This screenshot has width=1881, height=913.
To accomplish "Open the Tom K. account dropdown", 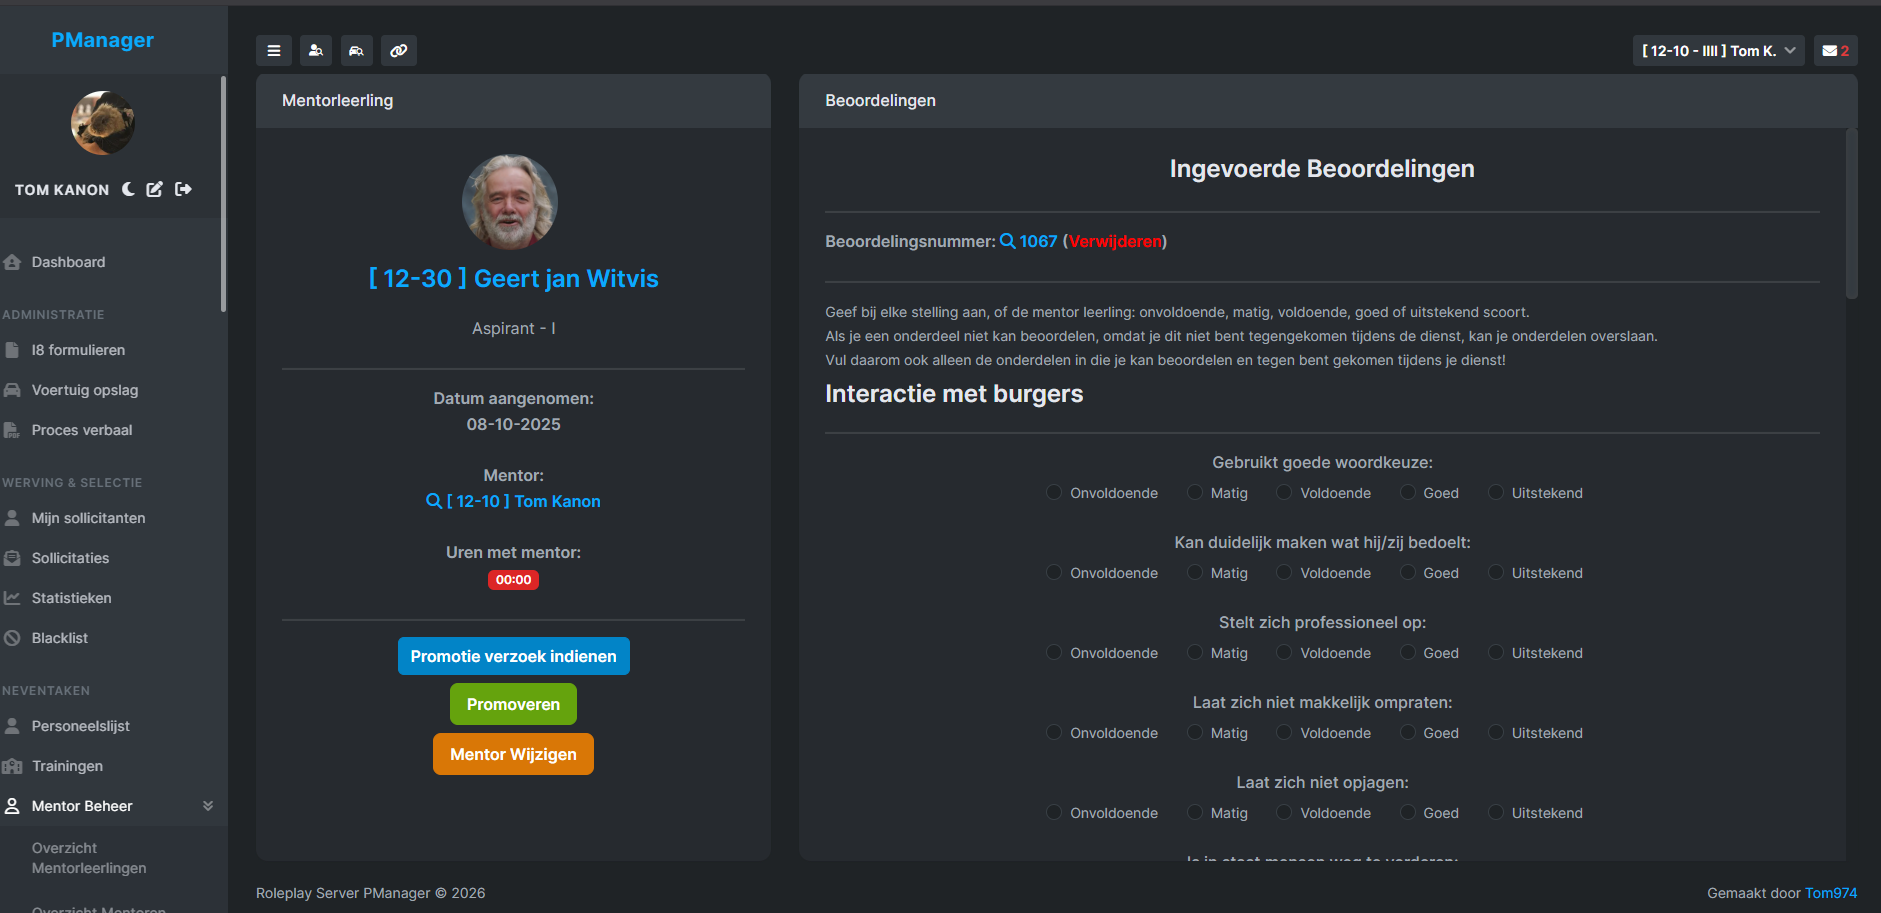I will point(1717,50).
